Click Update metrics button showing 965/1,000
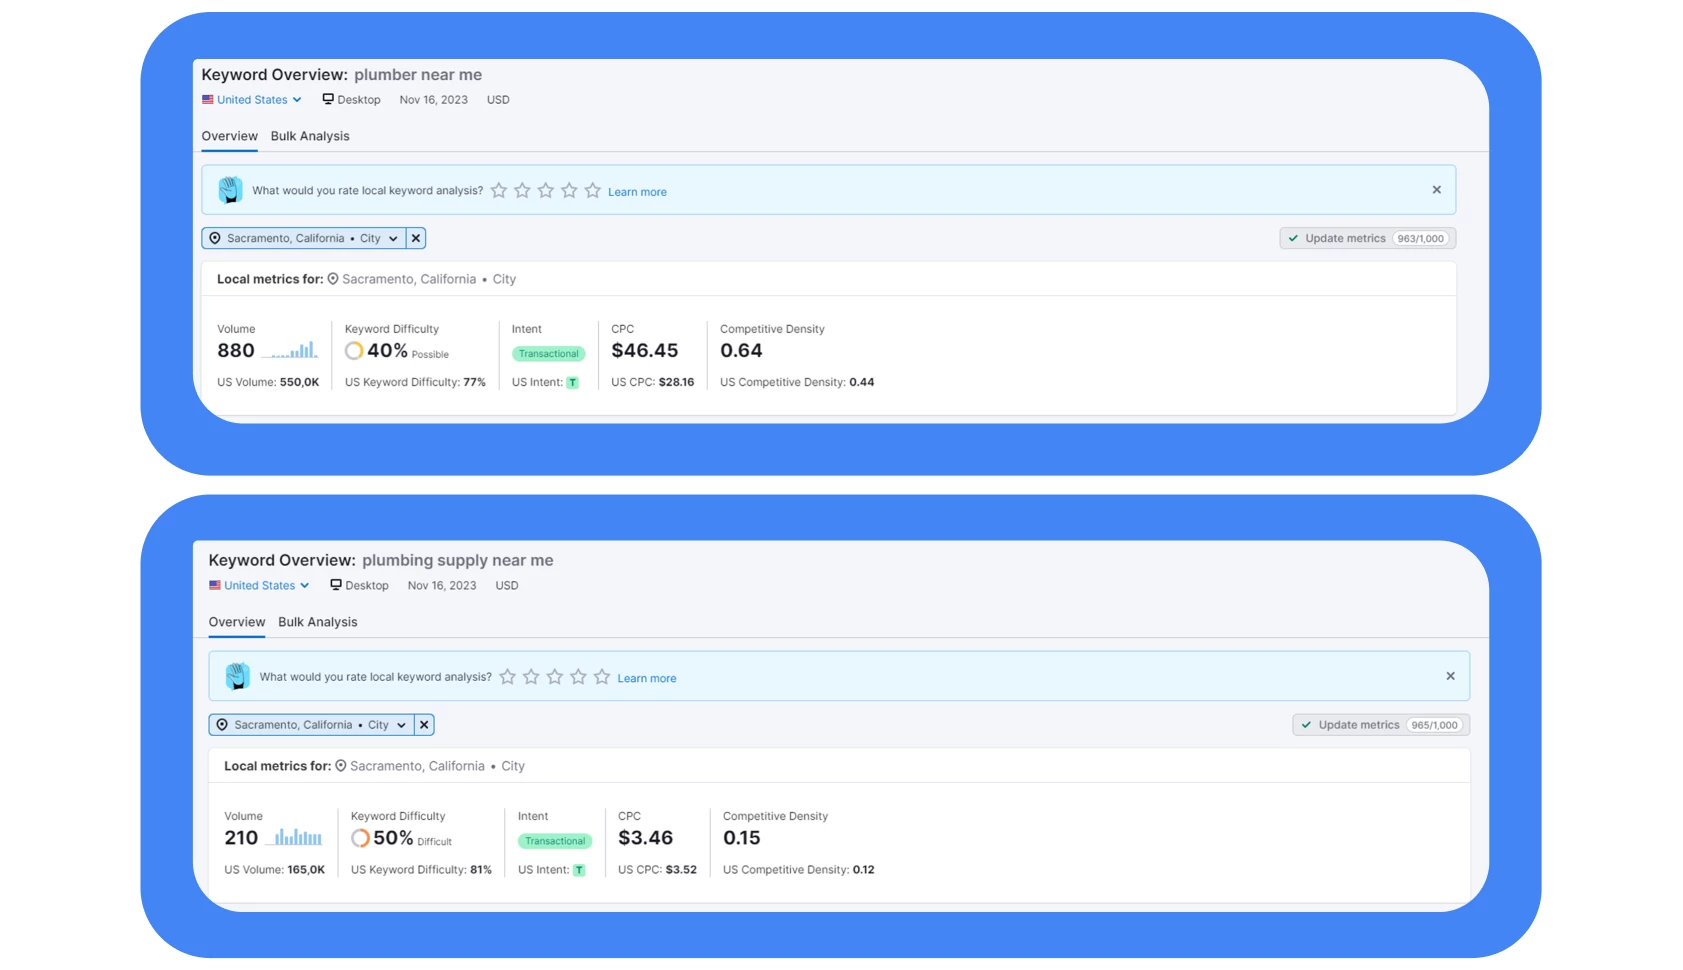The width and height of the screenshot is (1683, 970). pyautogui.click(x=1381, y=725)
